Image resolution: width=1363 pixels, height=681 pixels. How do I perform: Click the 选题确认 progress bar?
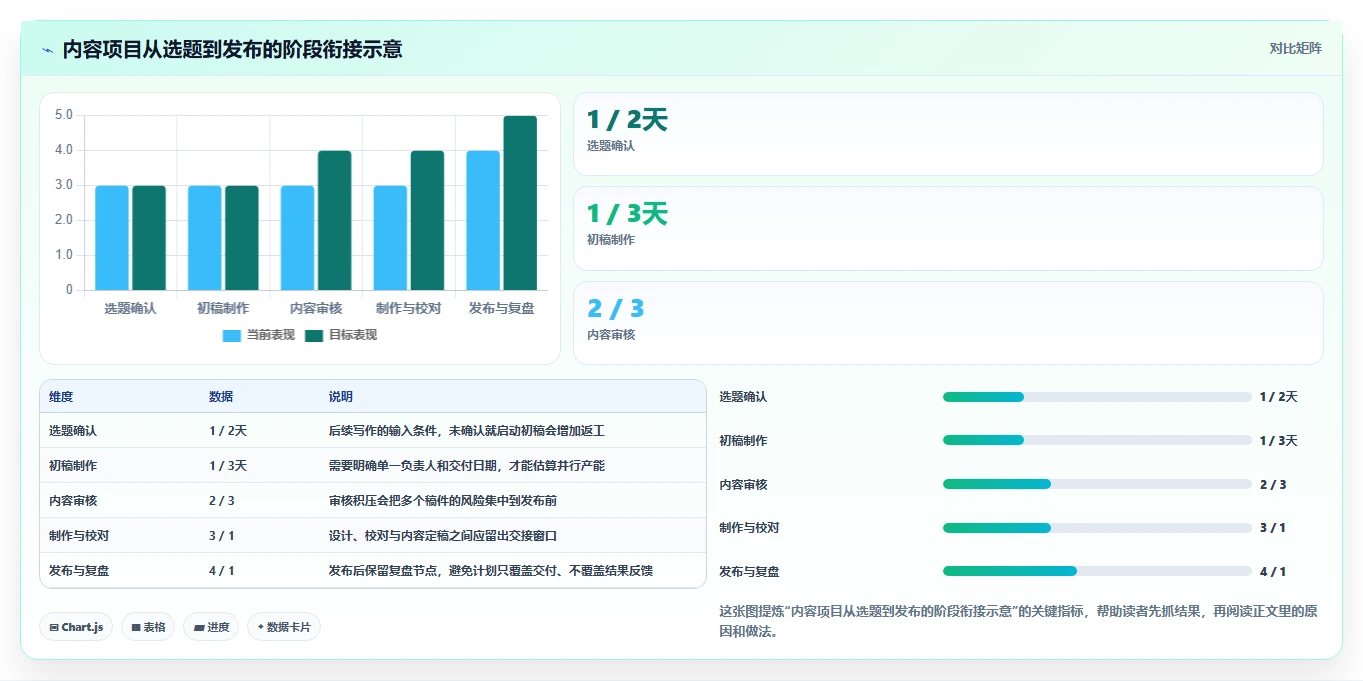[x=1097, y=397]
